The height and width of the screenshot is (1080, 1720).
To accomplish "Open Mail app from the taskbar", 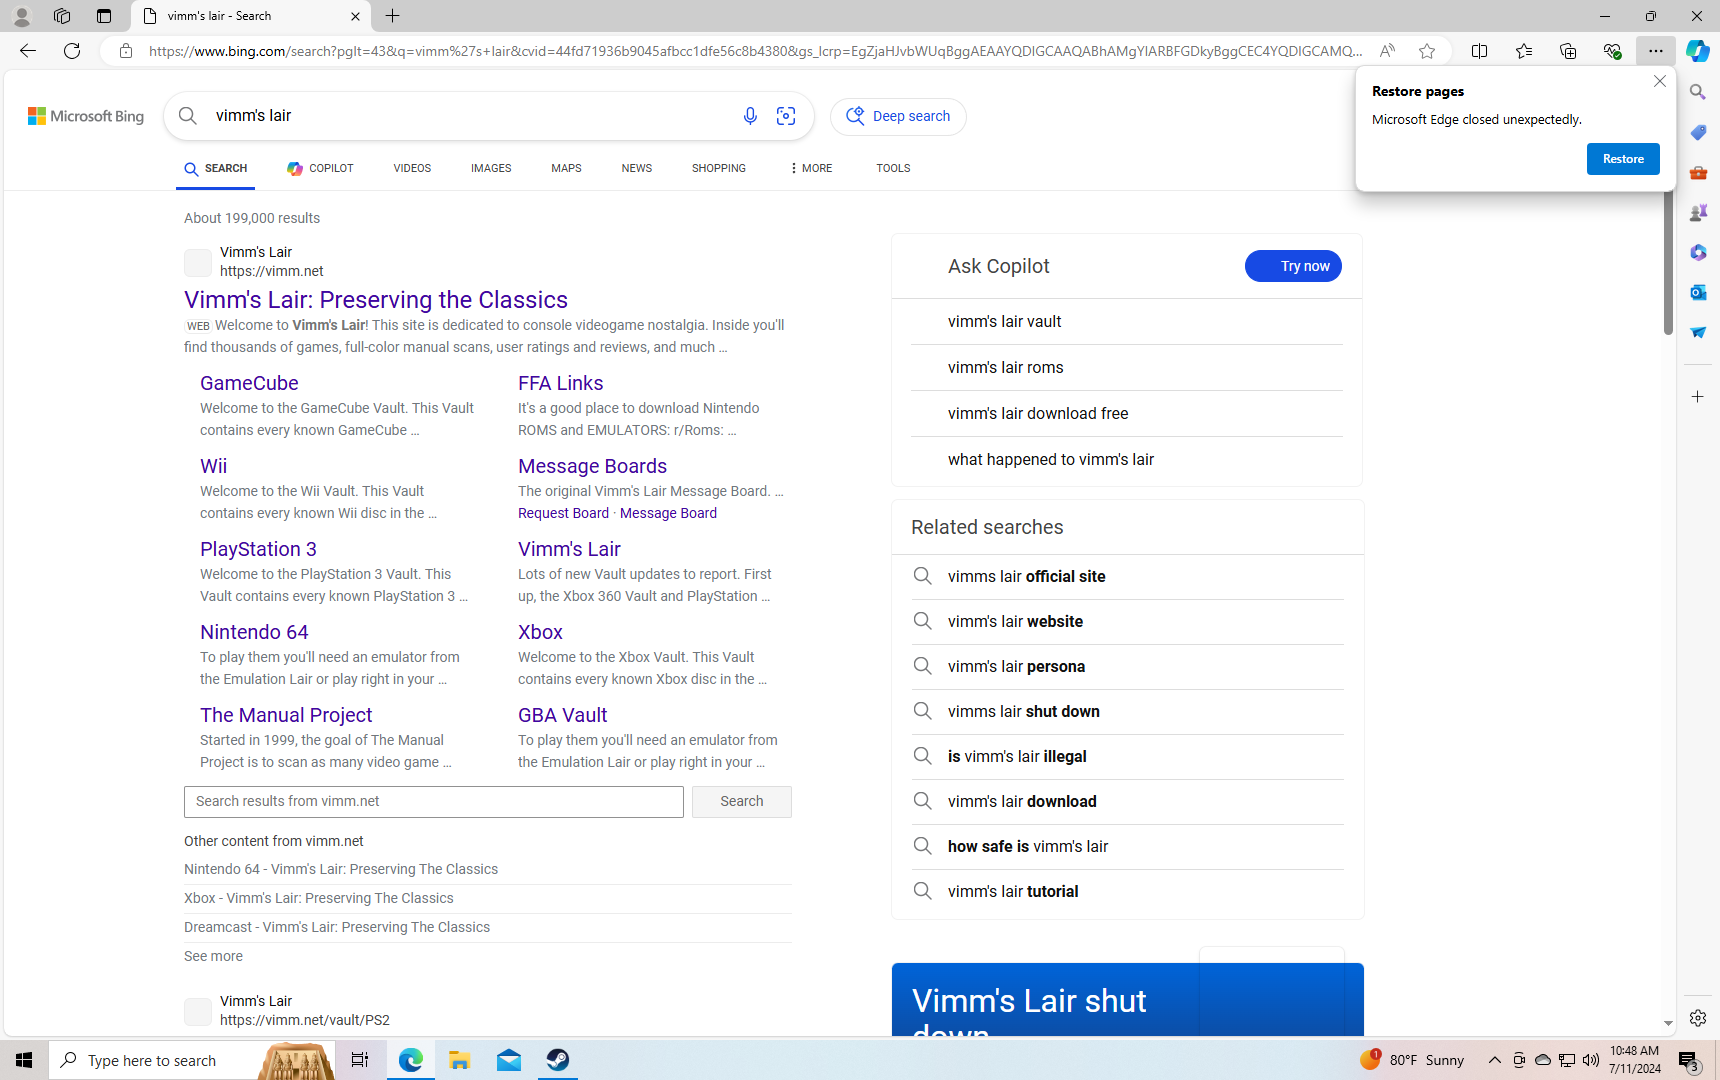I will click(509, 1060).
